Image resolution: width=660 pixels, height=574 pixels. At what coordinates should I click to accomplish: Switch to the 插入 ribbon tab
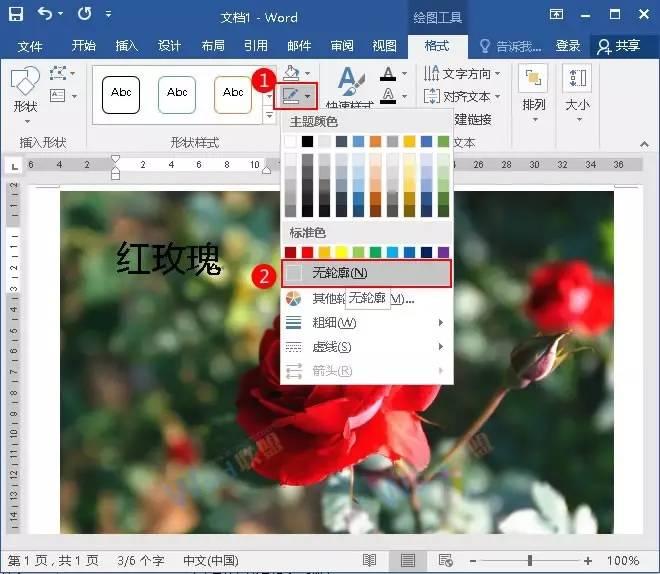[126, 45]
